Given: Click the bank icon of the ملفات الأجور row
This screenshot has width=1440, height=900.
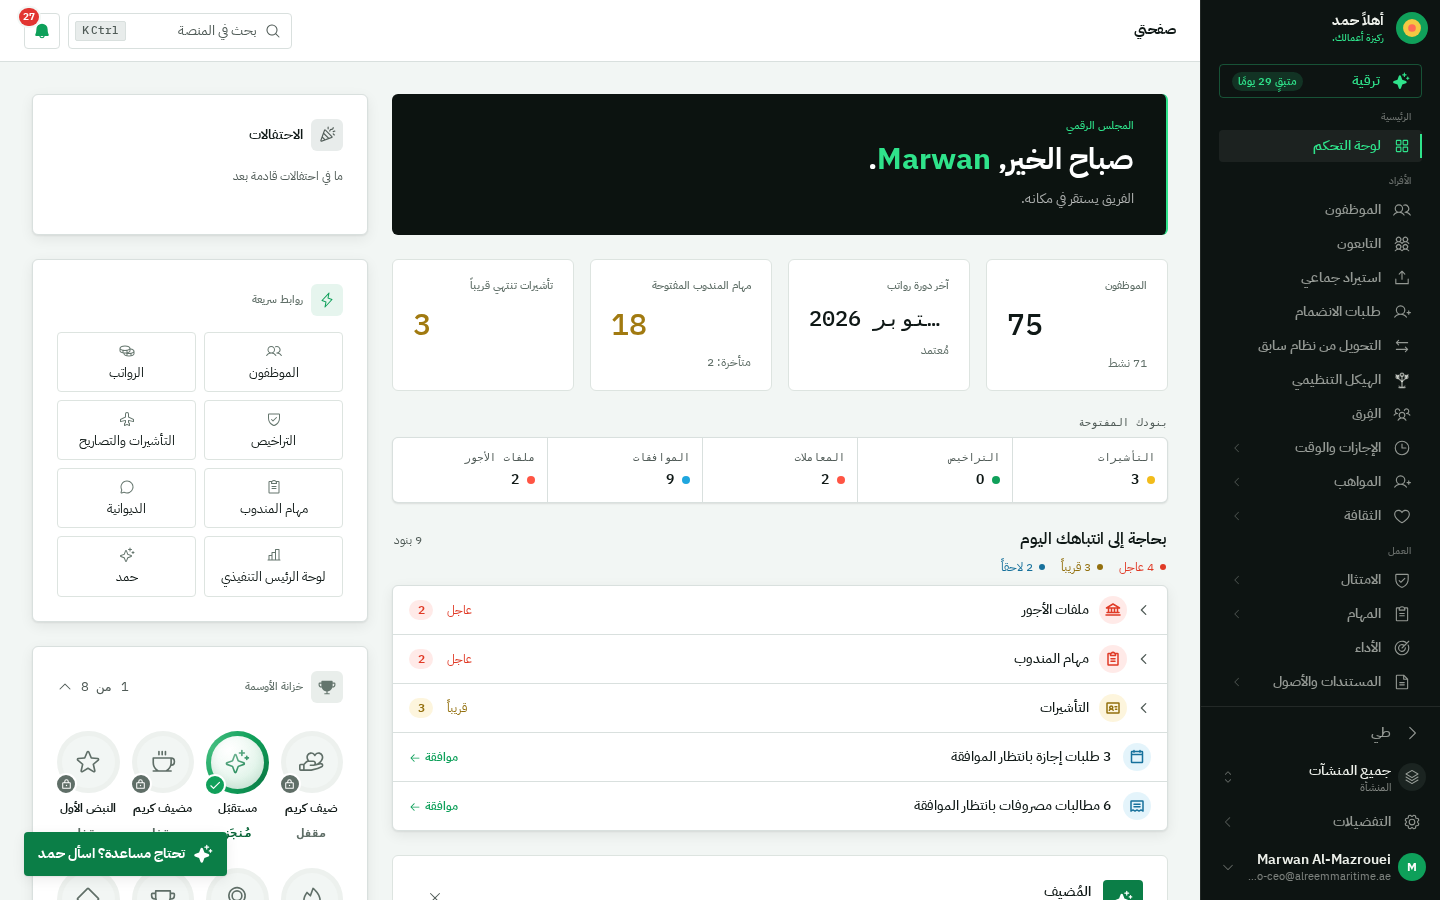Looking at the screenshot, I should 1113,610.
